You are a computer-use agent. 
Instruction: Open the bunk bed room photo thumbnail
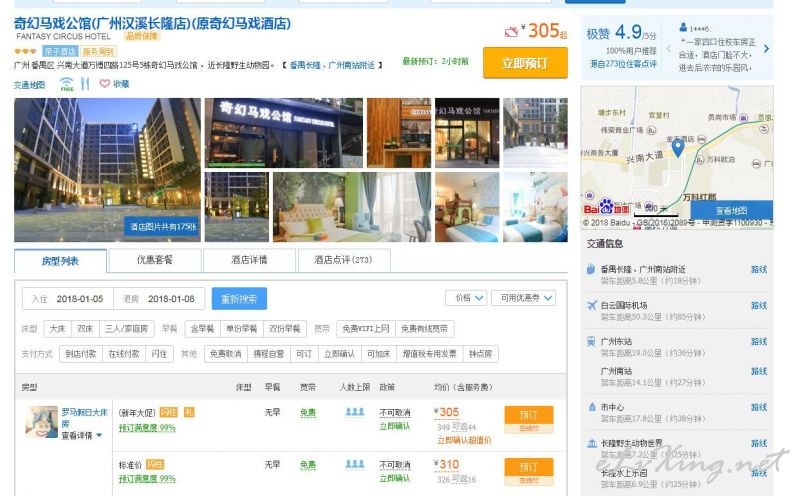467,207
